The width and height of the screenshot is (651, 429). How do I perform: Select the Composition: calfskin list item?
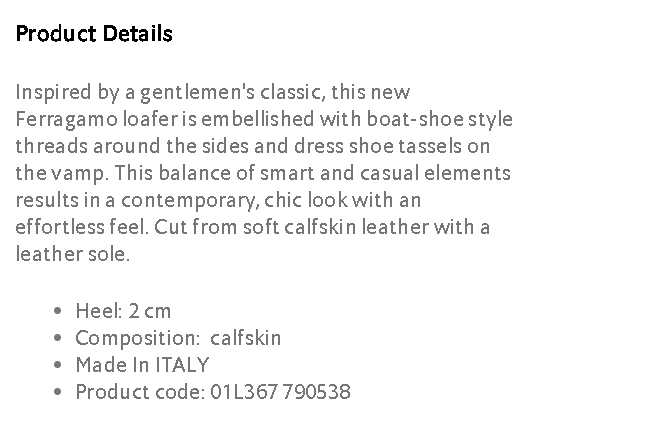(x=178, y=338)
